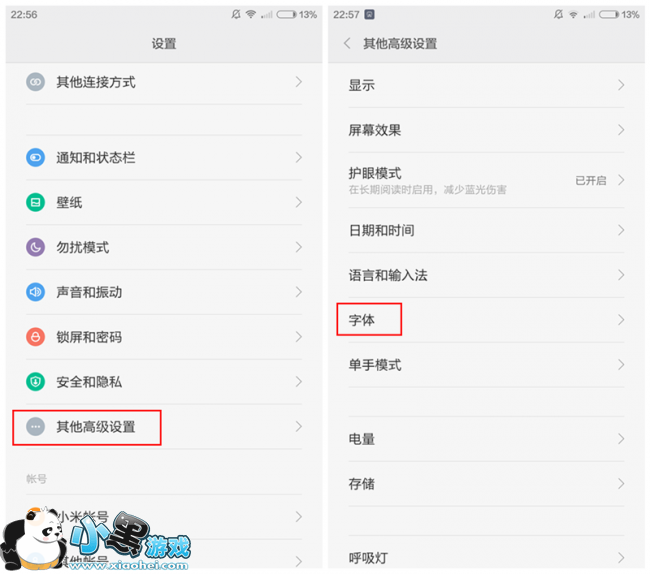Tap the purple moon 勿扰模式 icon

point(36,247)
